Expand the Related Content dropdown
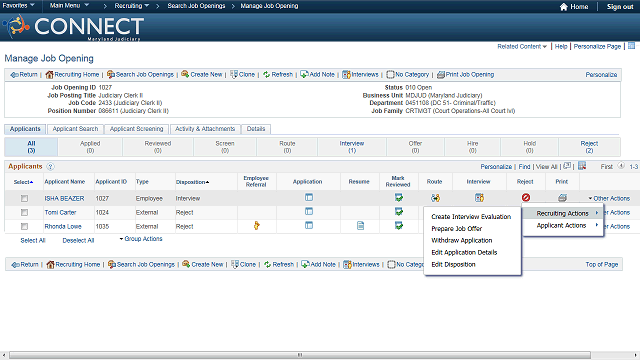 pyautogui.click(x=522, y=47)
